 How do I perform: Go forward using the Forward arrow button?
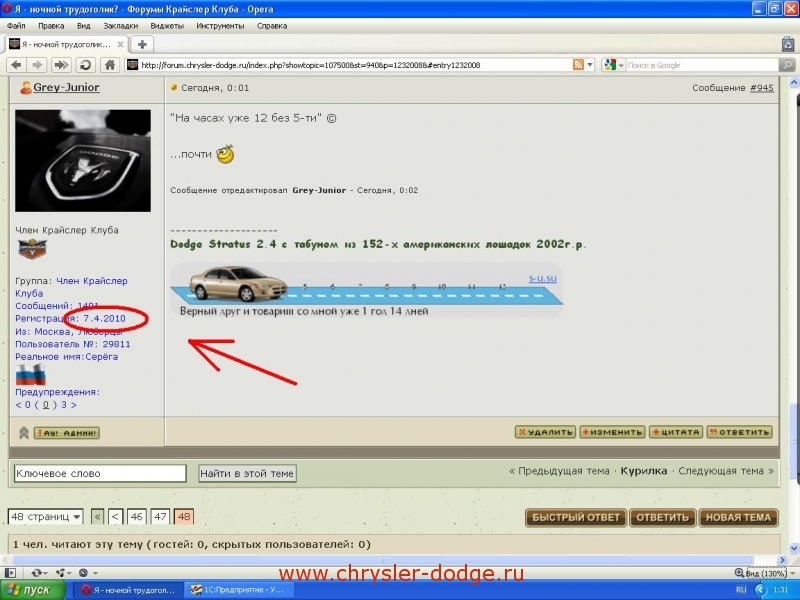click(x=37, y=65)
